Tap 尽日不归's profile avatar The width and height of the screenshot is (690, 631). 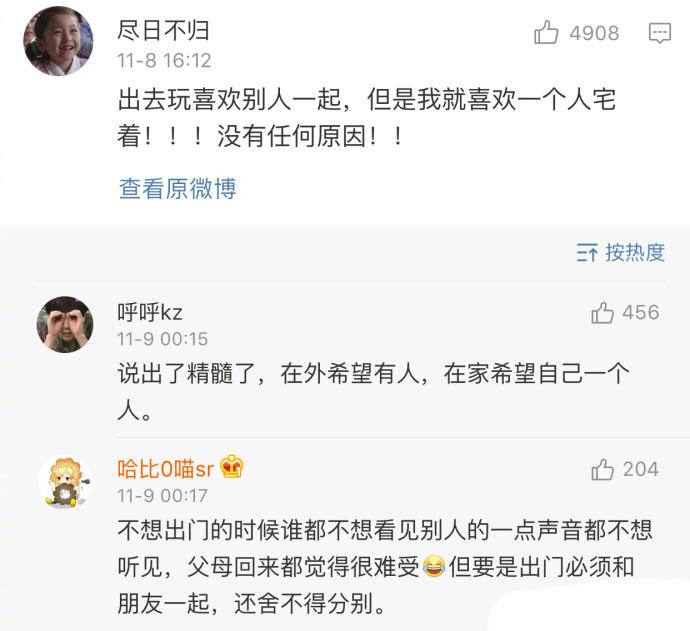(59, 41)
